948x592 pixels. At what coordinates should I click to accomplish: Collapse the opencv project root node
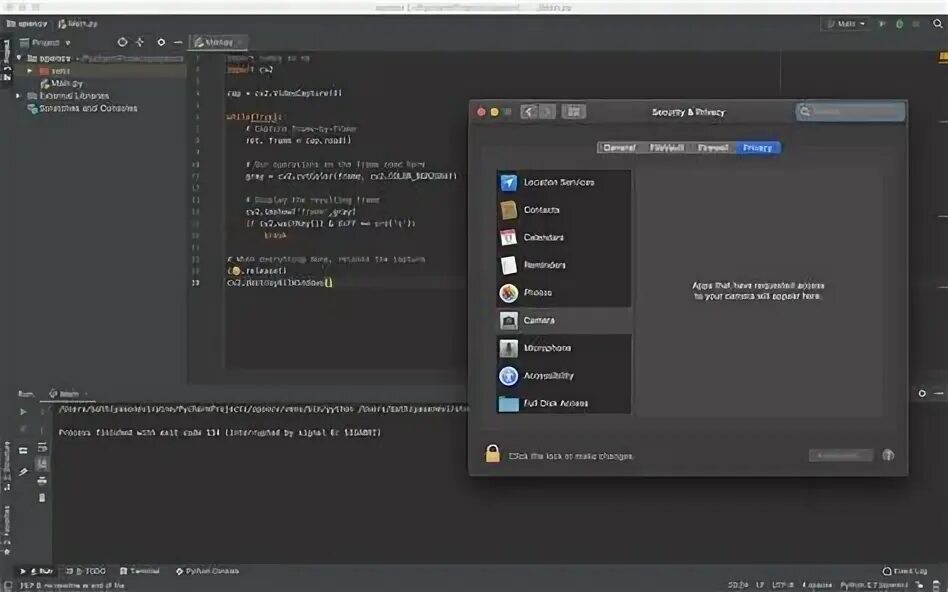[19, 58]
